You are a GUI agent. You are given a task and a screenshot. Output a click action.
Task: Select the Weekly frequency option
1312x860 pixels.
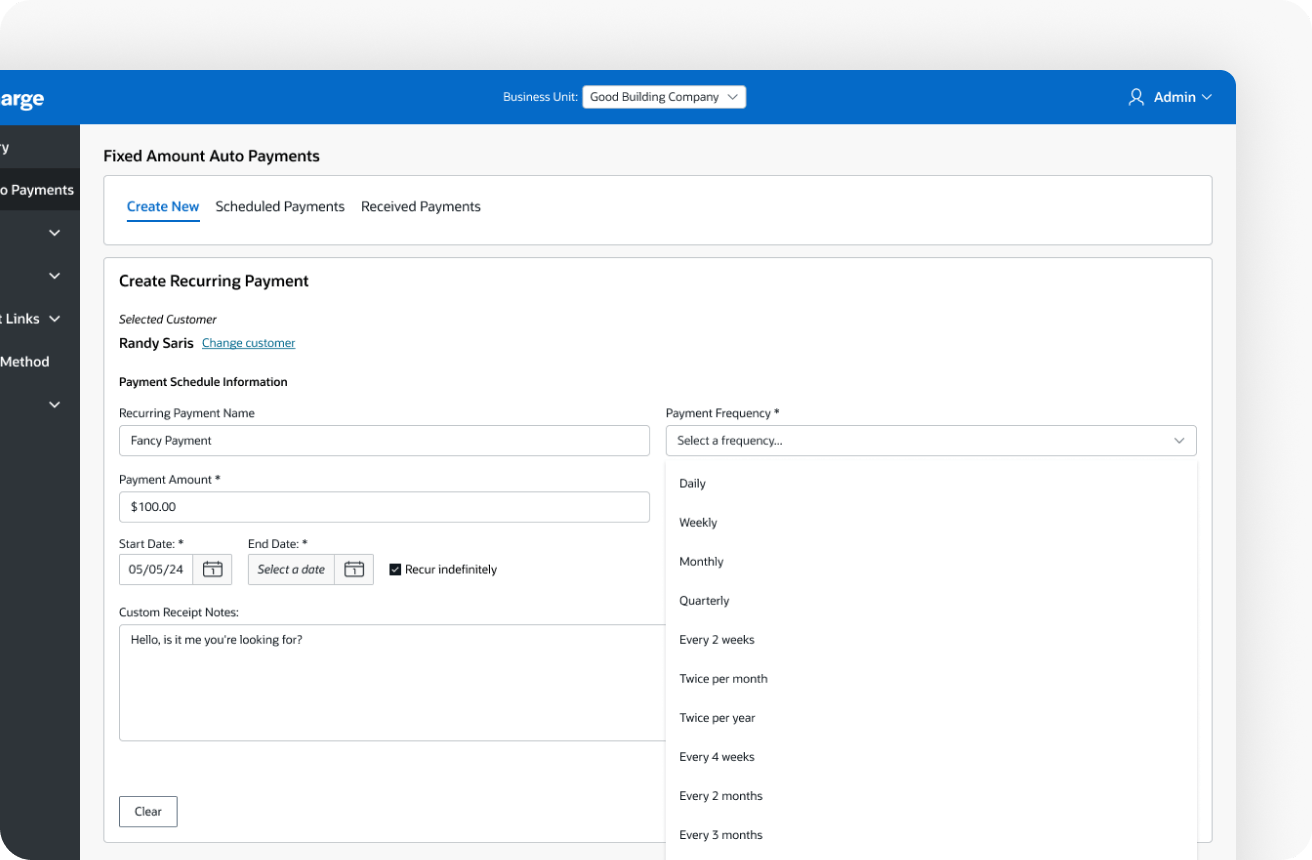[x=931, y=523]
